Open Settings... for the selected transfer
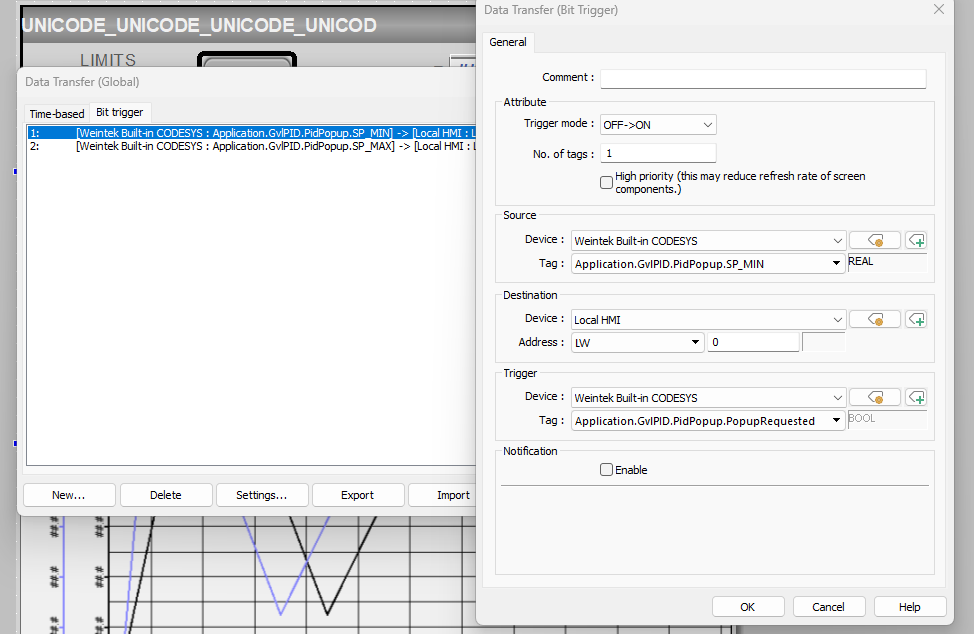Viewport: 974px width, 634px height. point(262,496)
